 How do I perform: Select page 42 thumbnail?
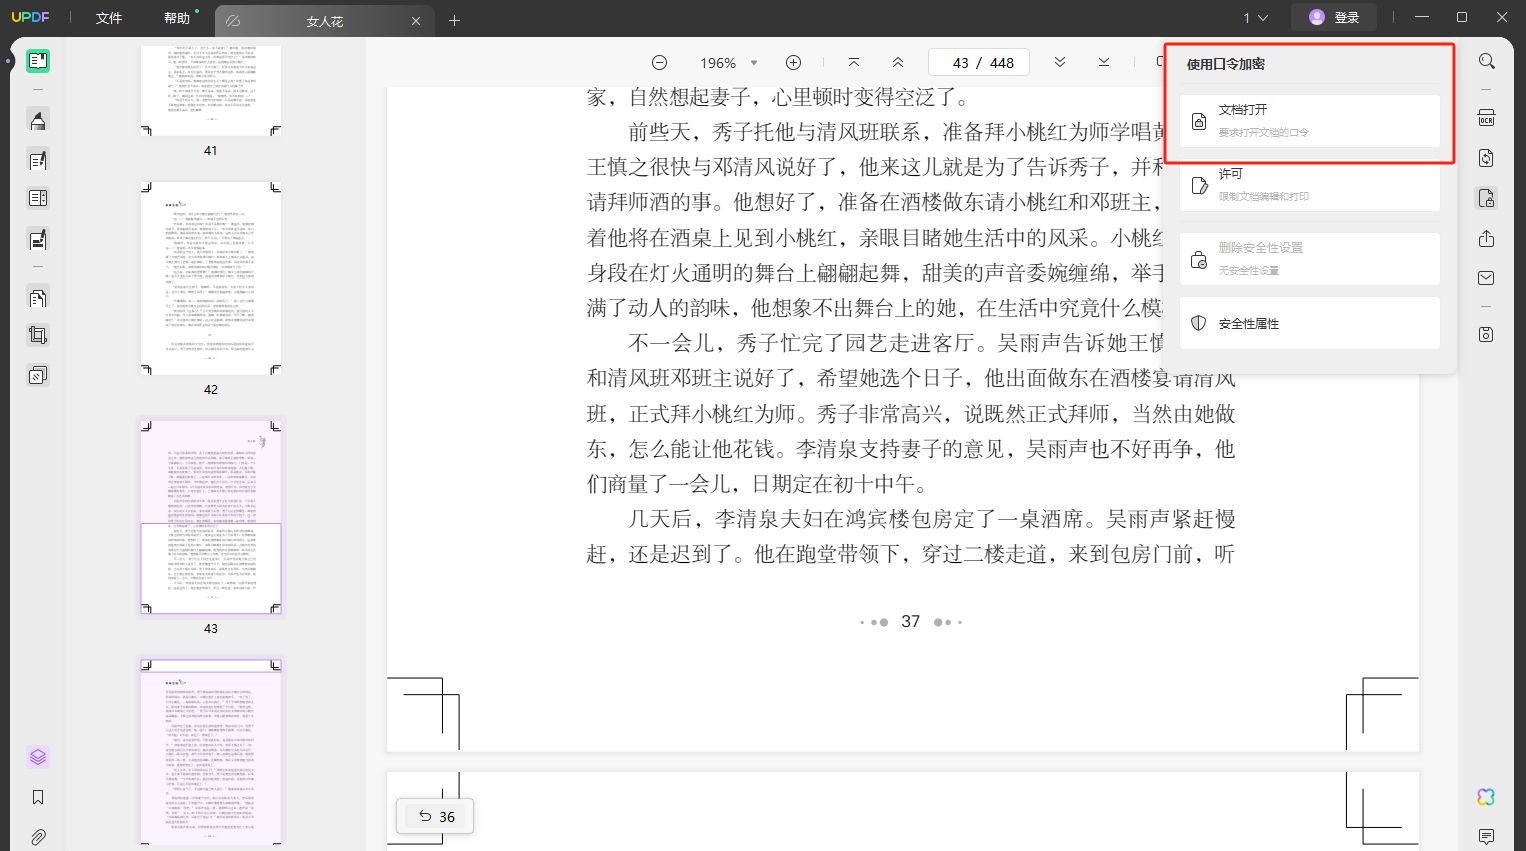211,279
